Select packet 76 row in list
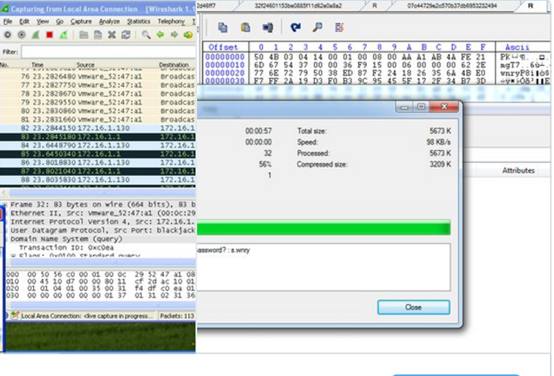The height and width of the screenshot is (376, 554). (98, 76)
